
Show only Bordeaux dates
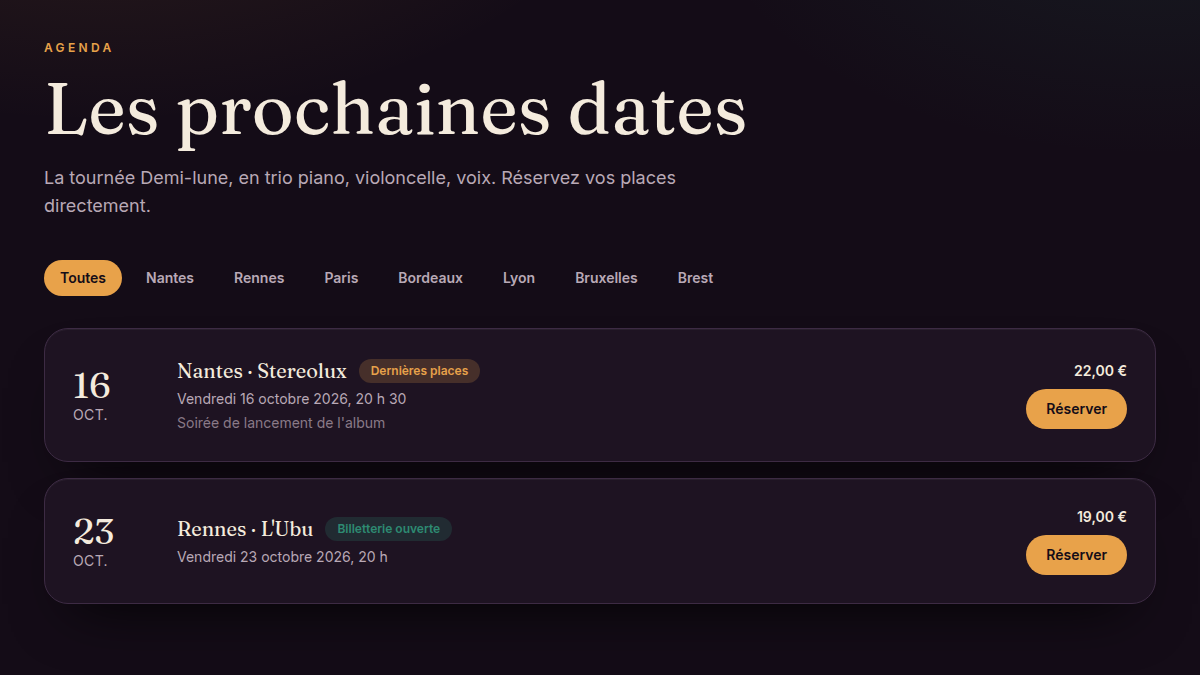pos(430,278)
